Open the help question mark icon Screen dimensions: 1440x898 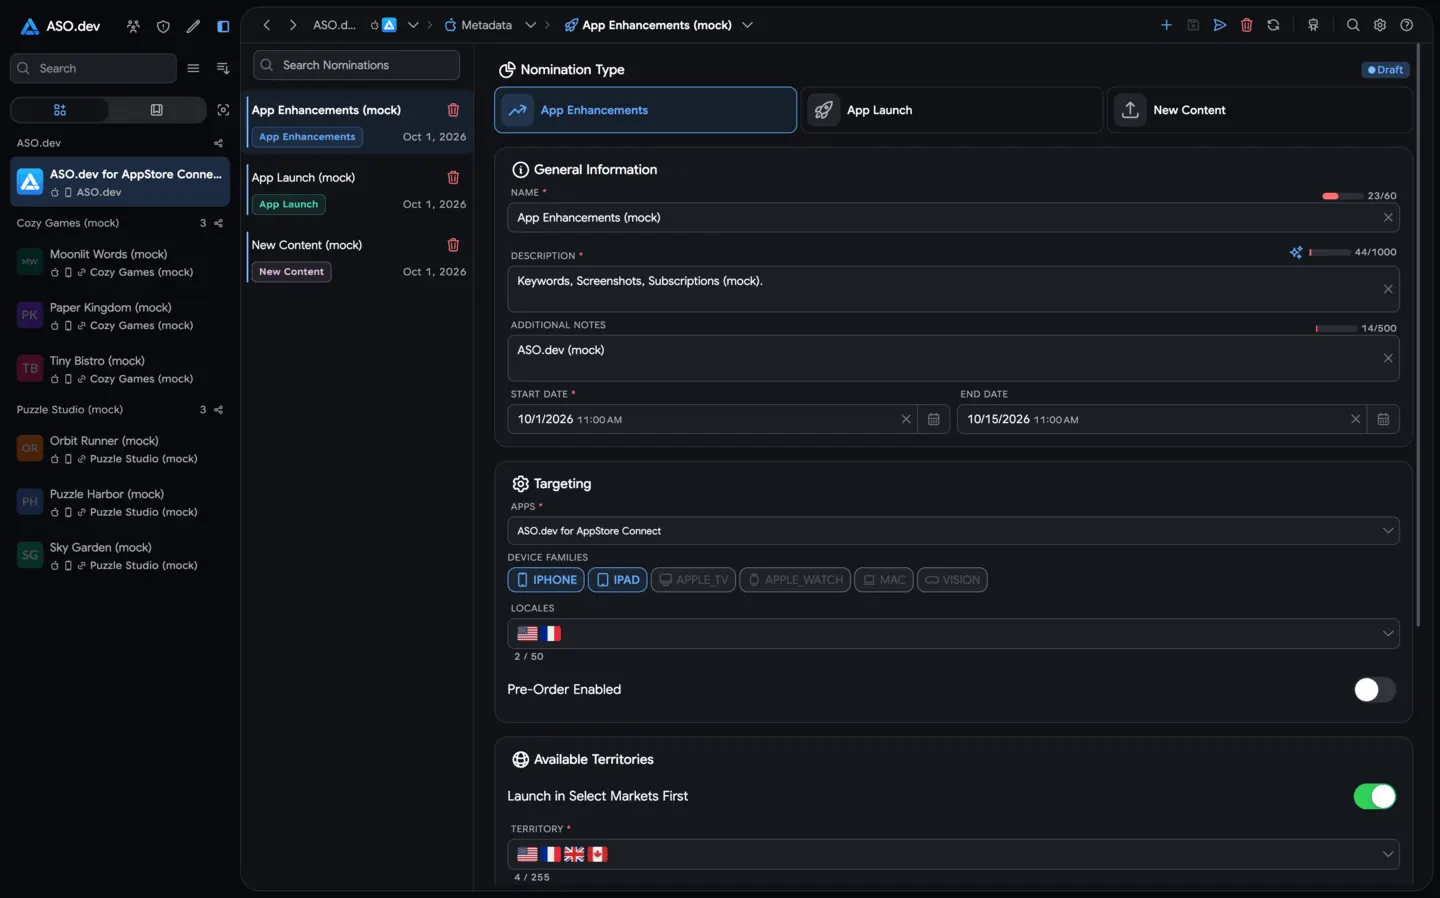pos(1407,25)
